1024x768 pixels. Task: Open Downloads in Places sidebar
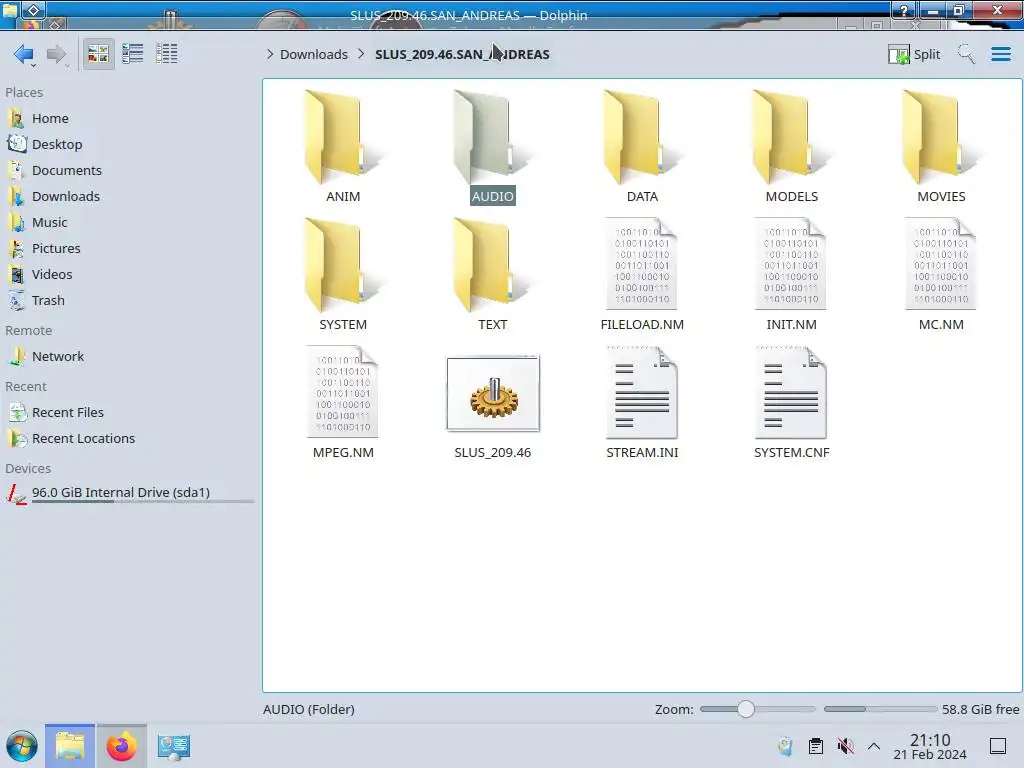coord(65,197)
